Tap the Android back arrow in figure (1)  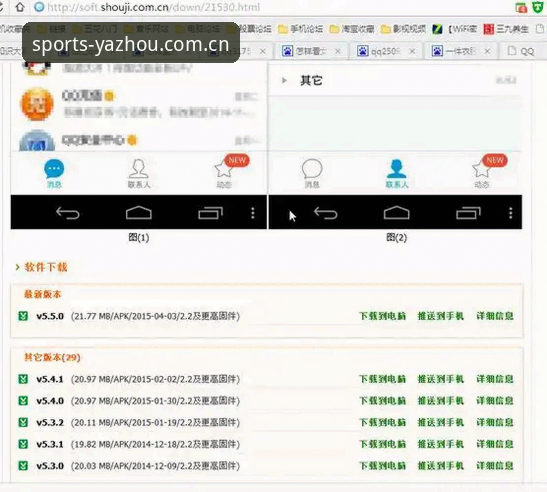pos(68,213)
